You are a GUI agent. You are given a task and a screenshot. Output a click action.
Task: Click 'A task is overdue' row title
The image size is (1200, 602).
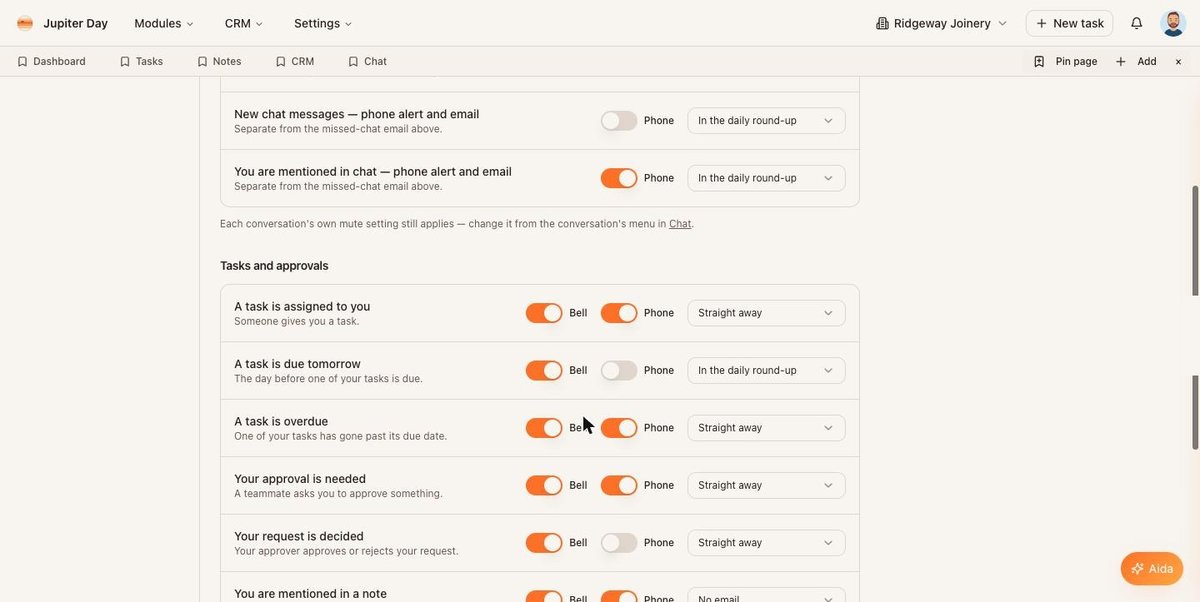(x=281, y=421)
